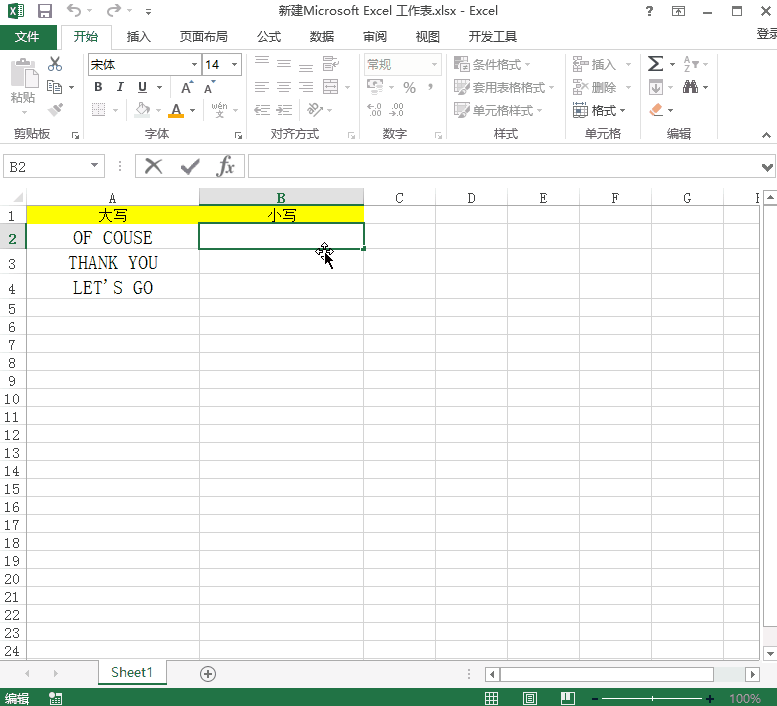Image resolution: width=777 pixels, height=706 pixels.
Task: Click the zoom in plus button
Action: [710, 699]
